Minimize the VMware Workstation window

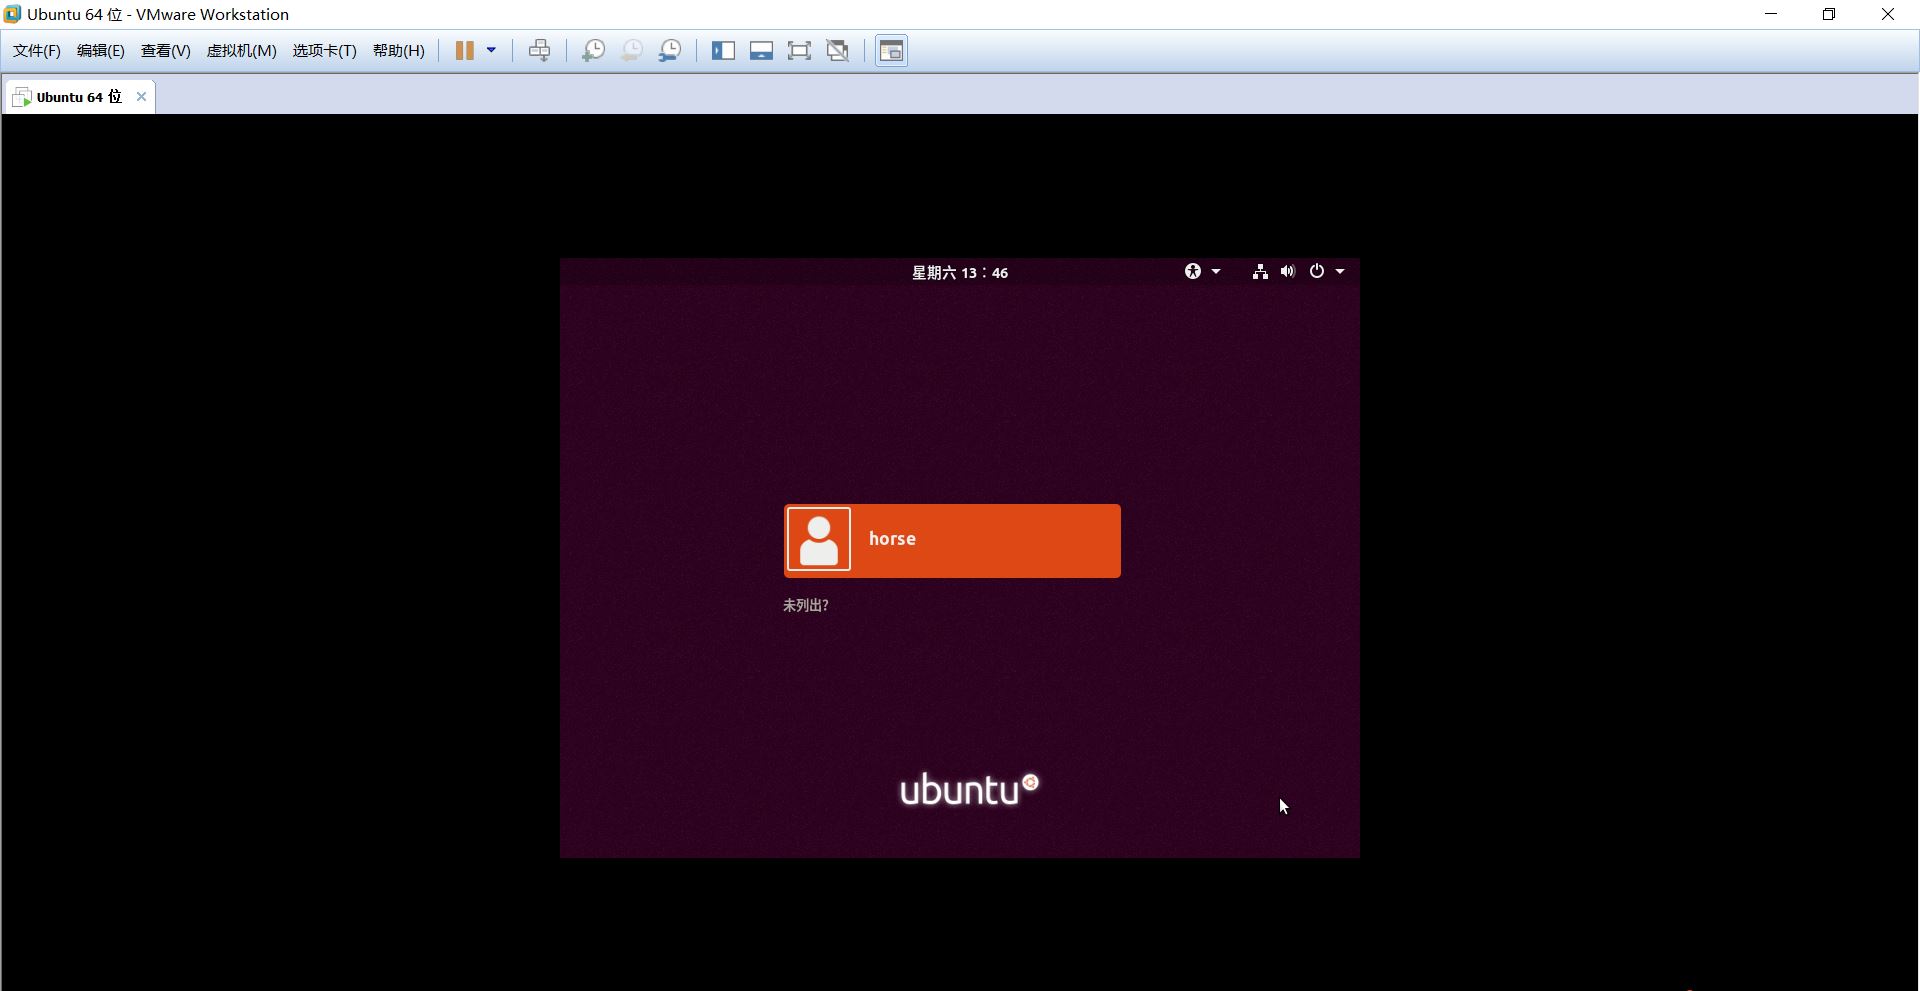coord(1771,14)
